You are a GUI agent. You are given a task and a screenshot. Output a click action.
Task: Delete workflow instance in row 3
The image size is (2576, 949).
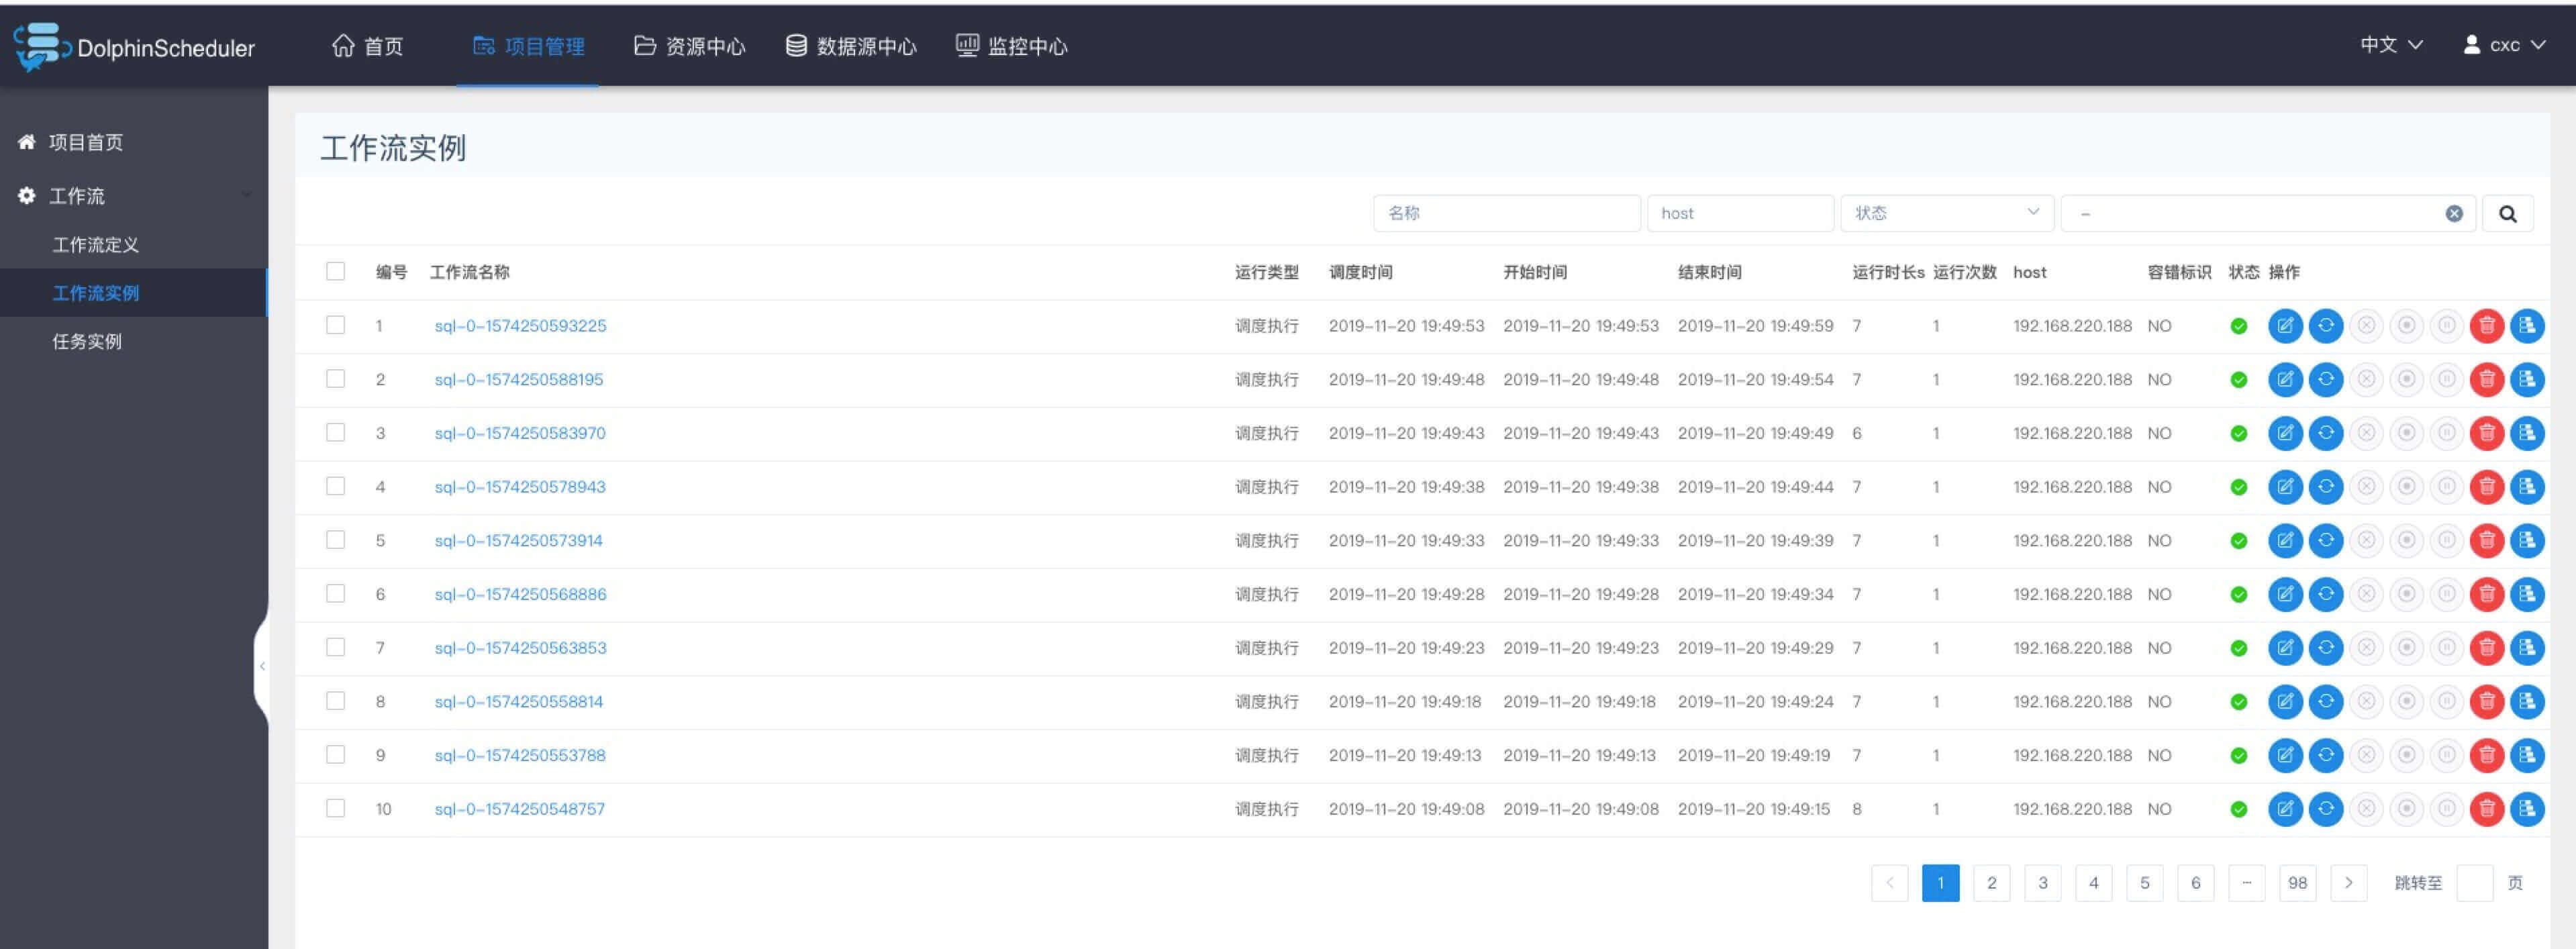pyautogui.click(x=2486, y=434)
